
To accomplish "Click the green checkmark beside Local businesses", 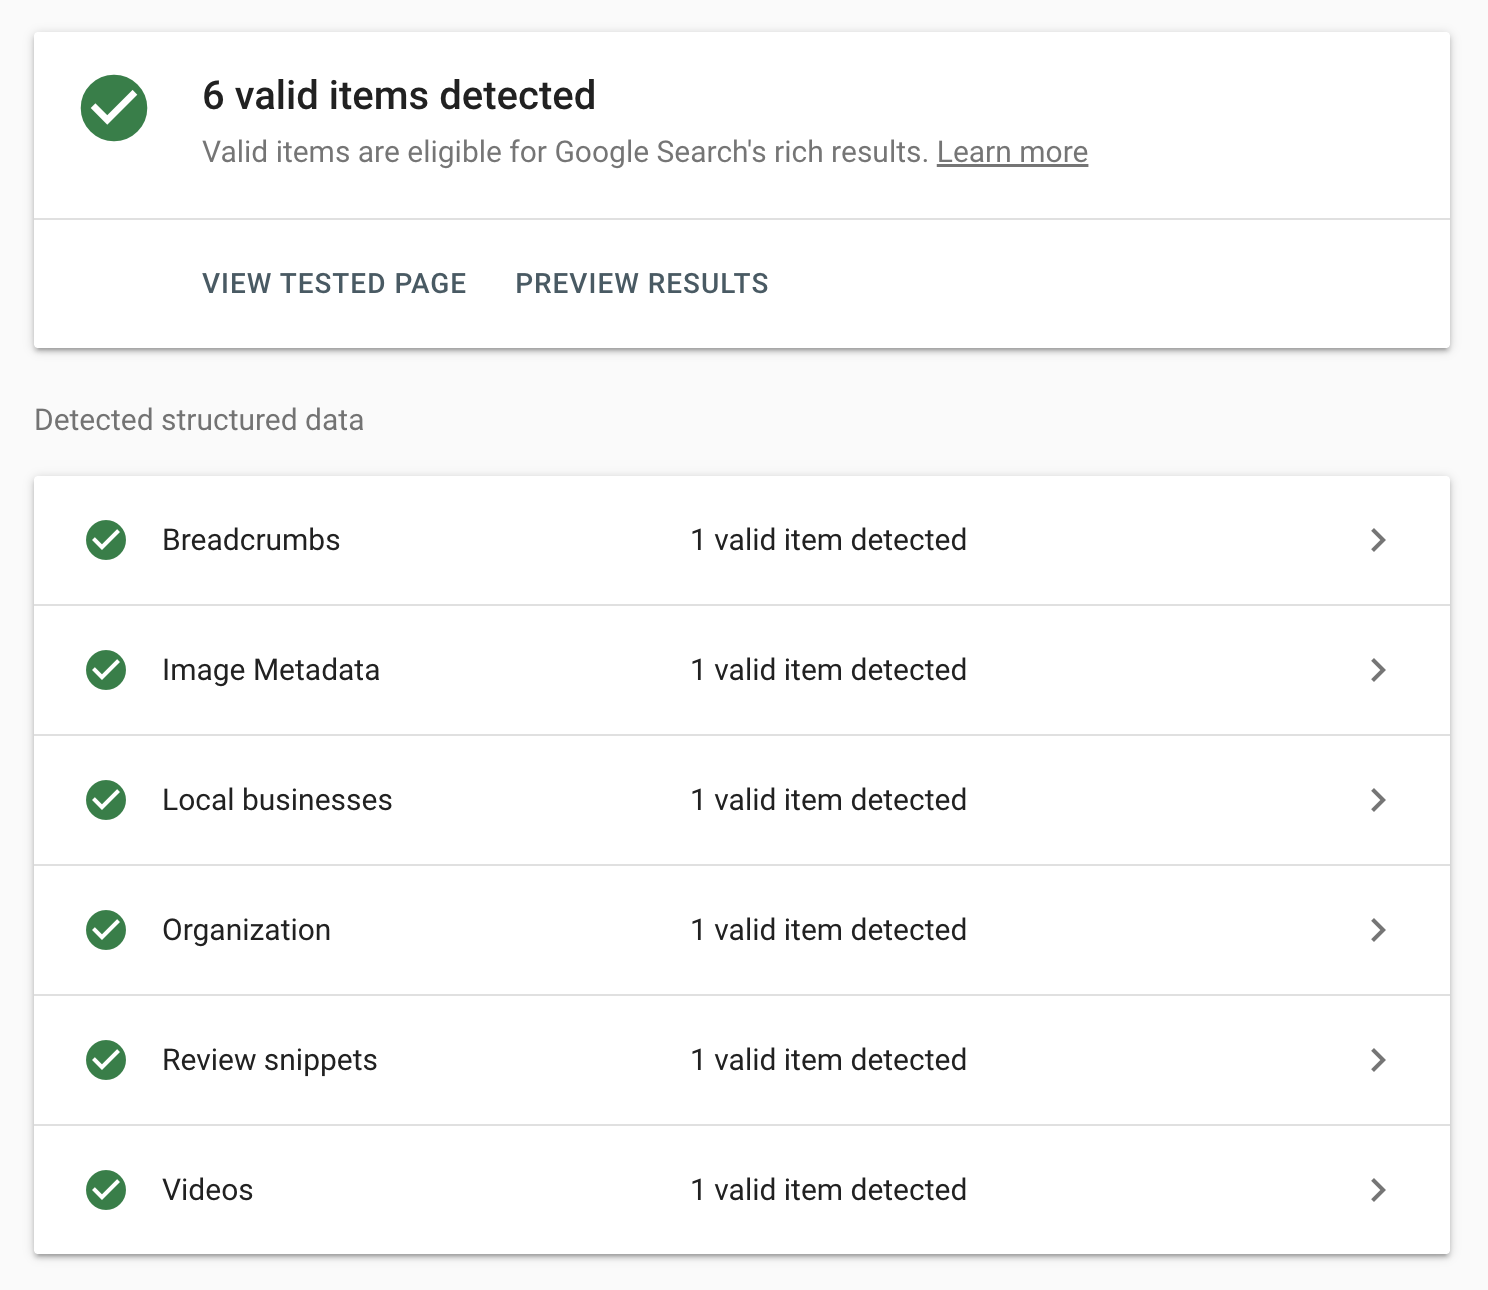I will point(106,800).
